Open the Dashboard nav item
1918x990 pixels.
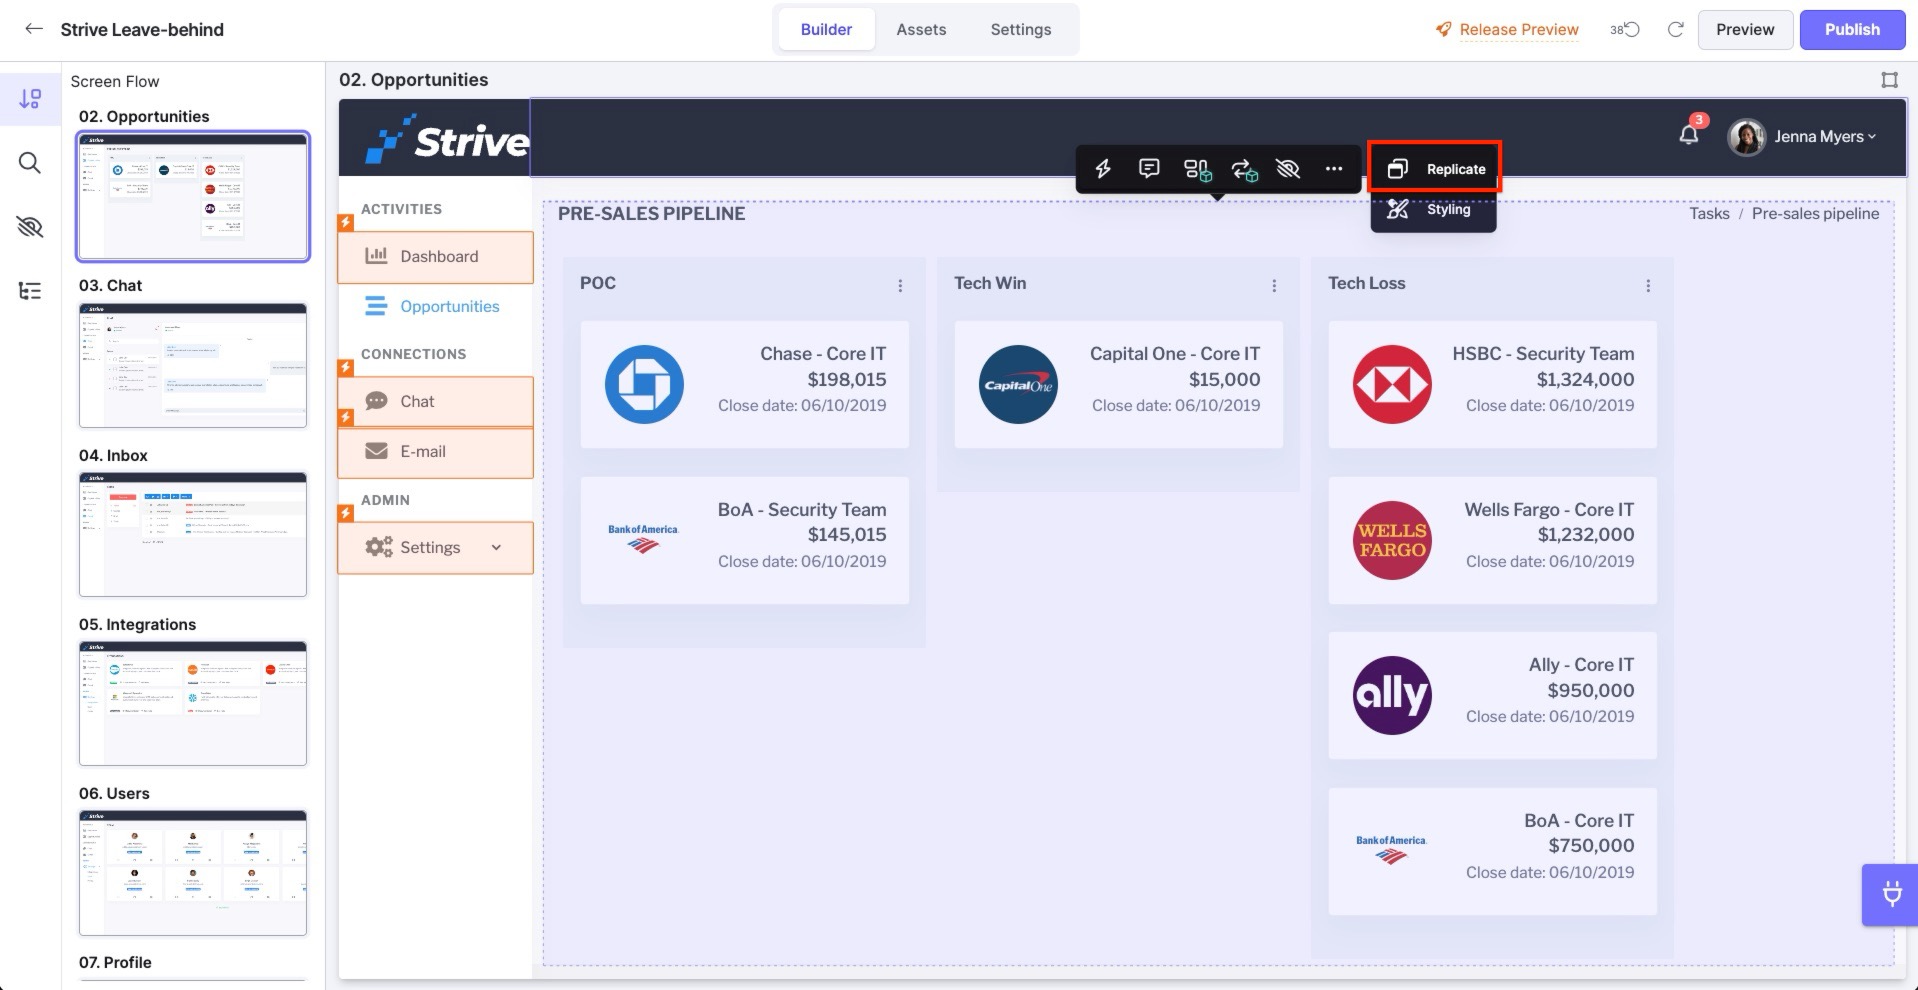tap(435, 257)
